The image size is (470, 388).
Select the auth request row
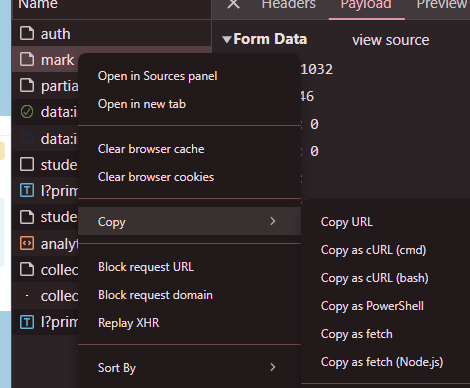tap(111, 34)
